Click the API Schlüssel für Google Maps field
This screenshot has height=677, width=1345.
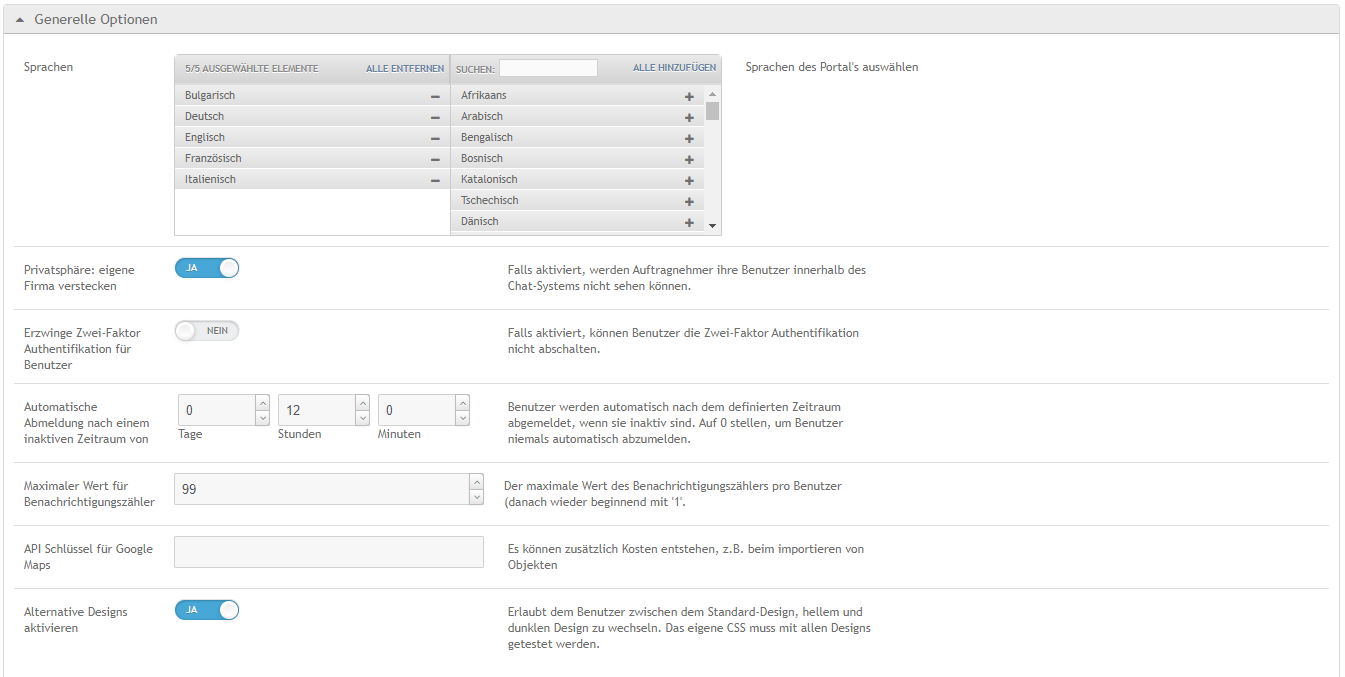(329, 552)
